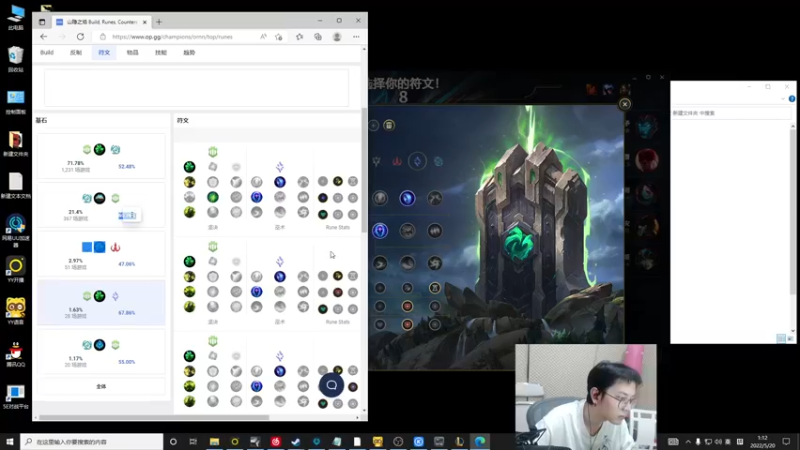Open the 控制面板 desktop icon
Image resolution: width=800 pixels, height=450 pixels.
point(16,102)
